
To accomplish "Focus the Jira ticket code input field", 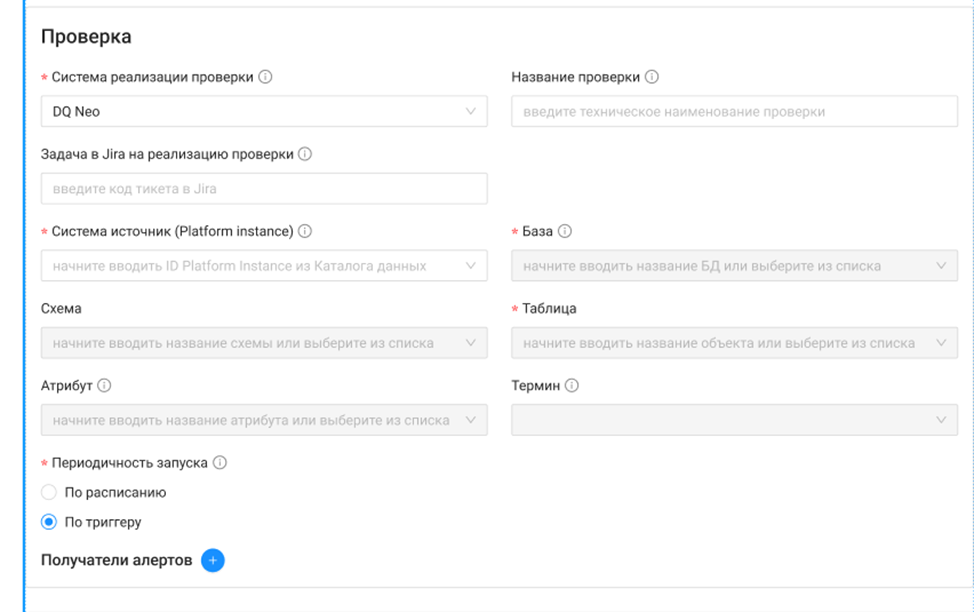I will click(264, 189).
